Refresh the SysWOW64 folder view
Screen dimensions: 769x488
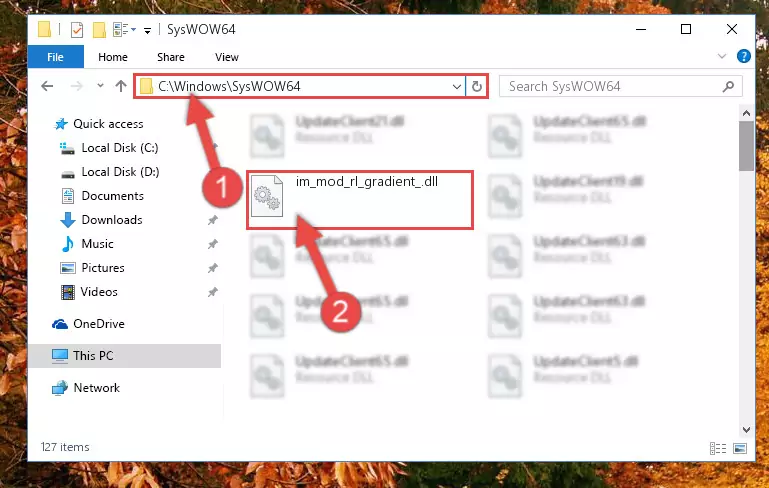click(x=476, y=86)
